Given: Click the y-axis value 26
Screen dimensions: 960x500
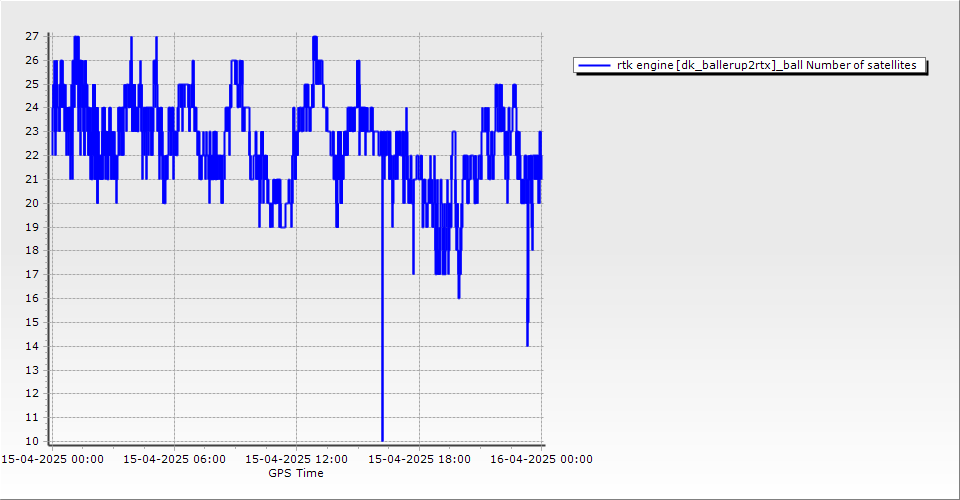Looking at the screenshot, I should [32, 60].
